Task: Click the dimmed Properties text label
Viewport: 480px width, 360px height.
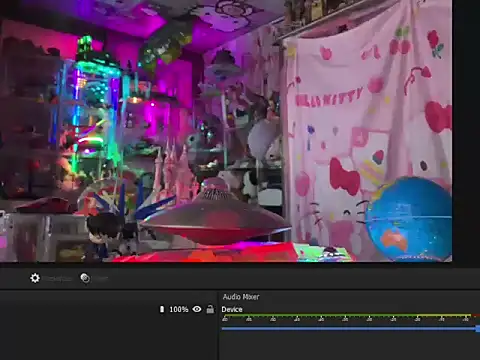Action: (58, 279)
